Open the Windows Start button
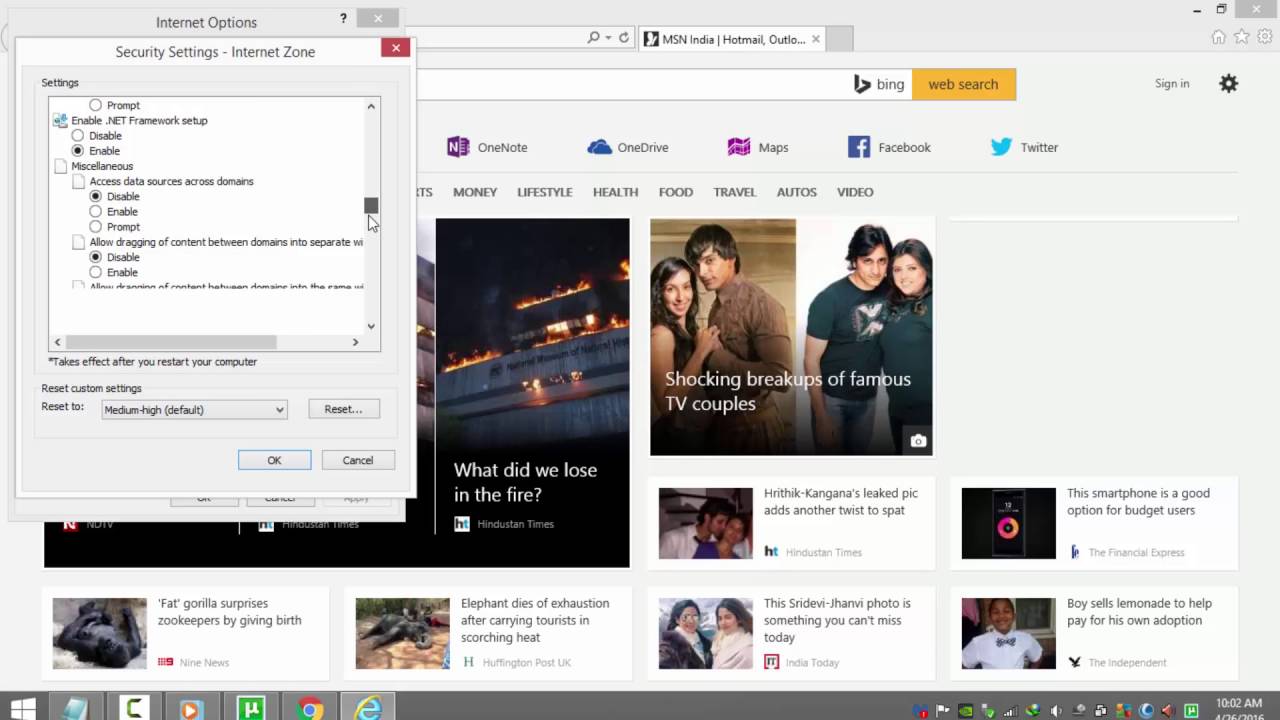This screenshot has width=1280, height=720. click(x=22, y=709)
